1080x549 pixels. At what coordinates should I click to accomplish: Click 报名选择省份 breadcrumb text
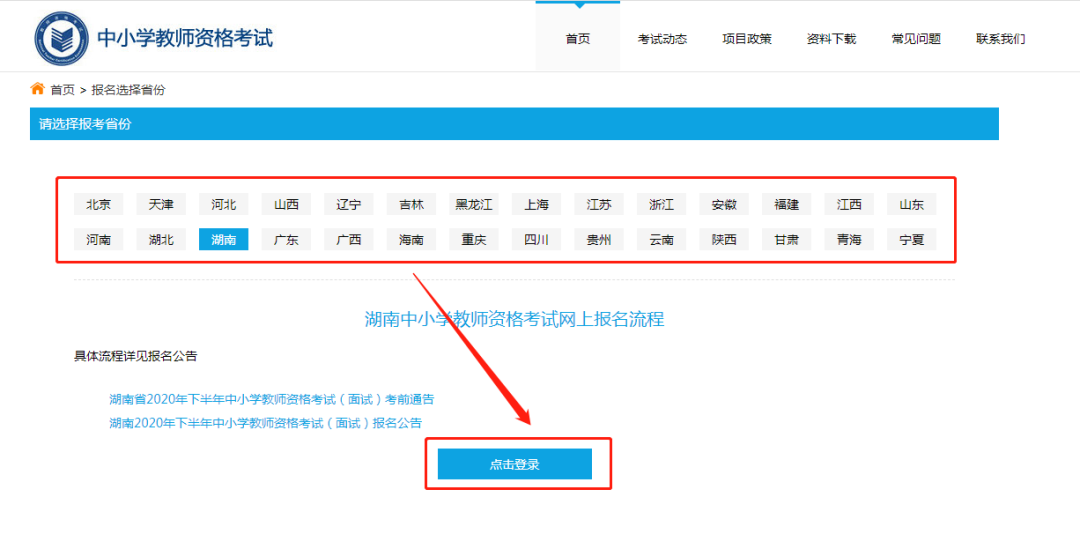pyautogui.click(x=129, y=90)
